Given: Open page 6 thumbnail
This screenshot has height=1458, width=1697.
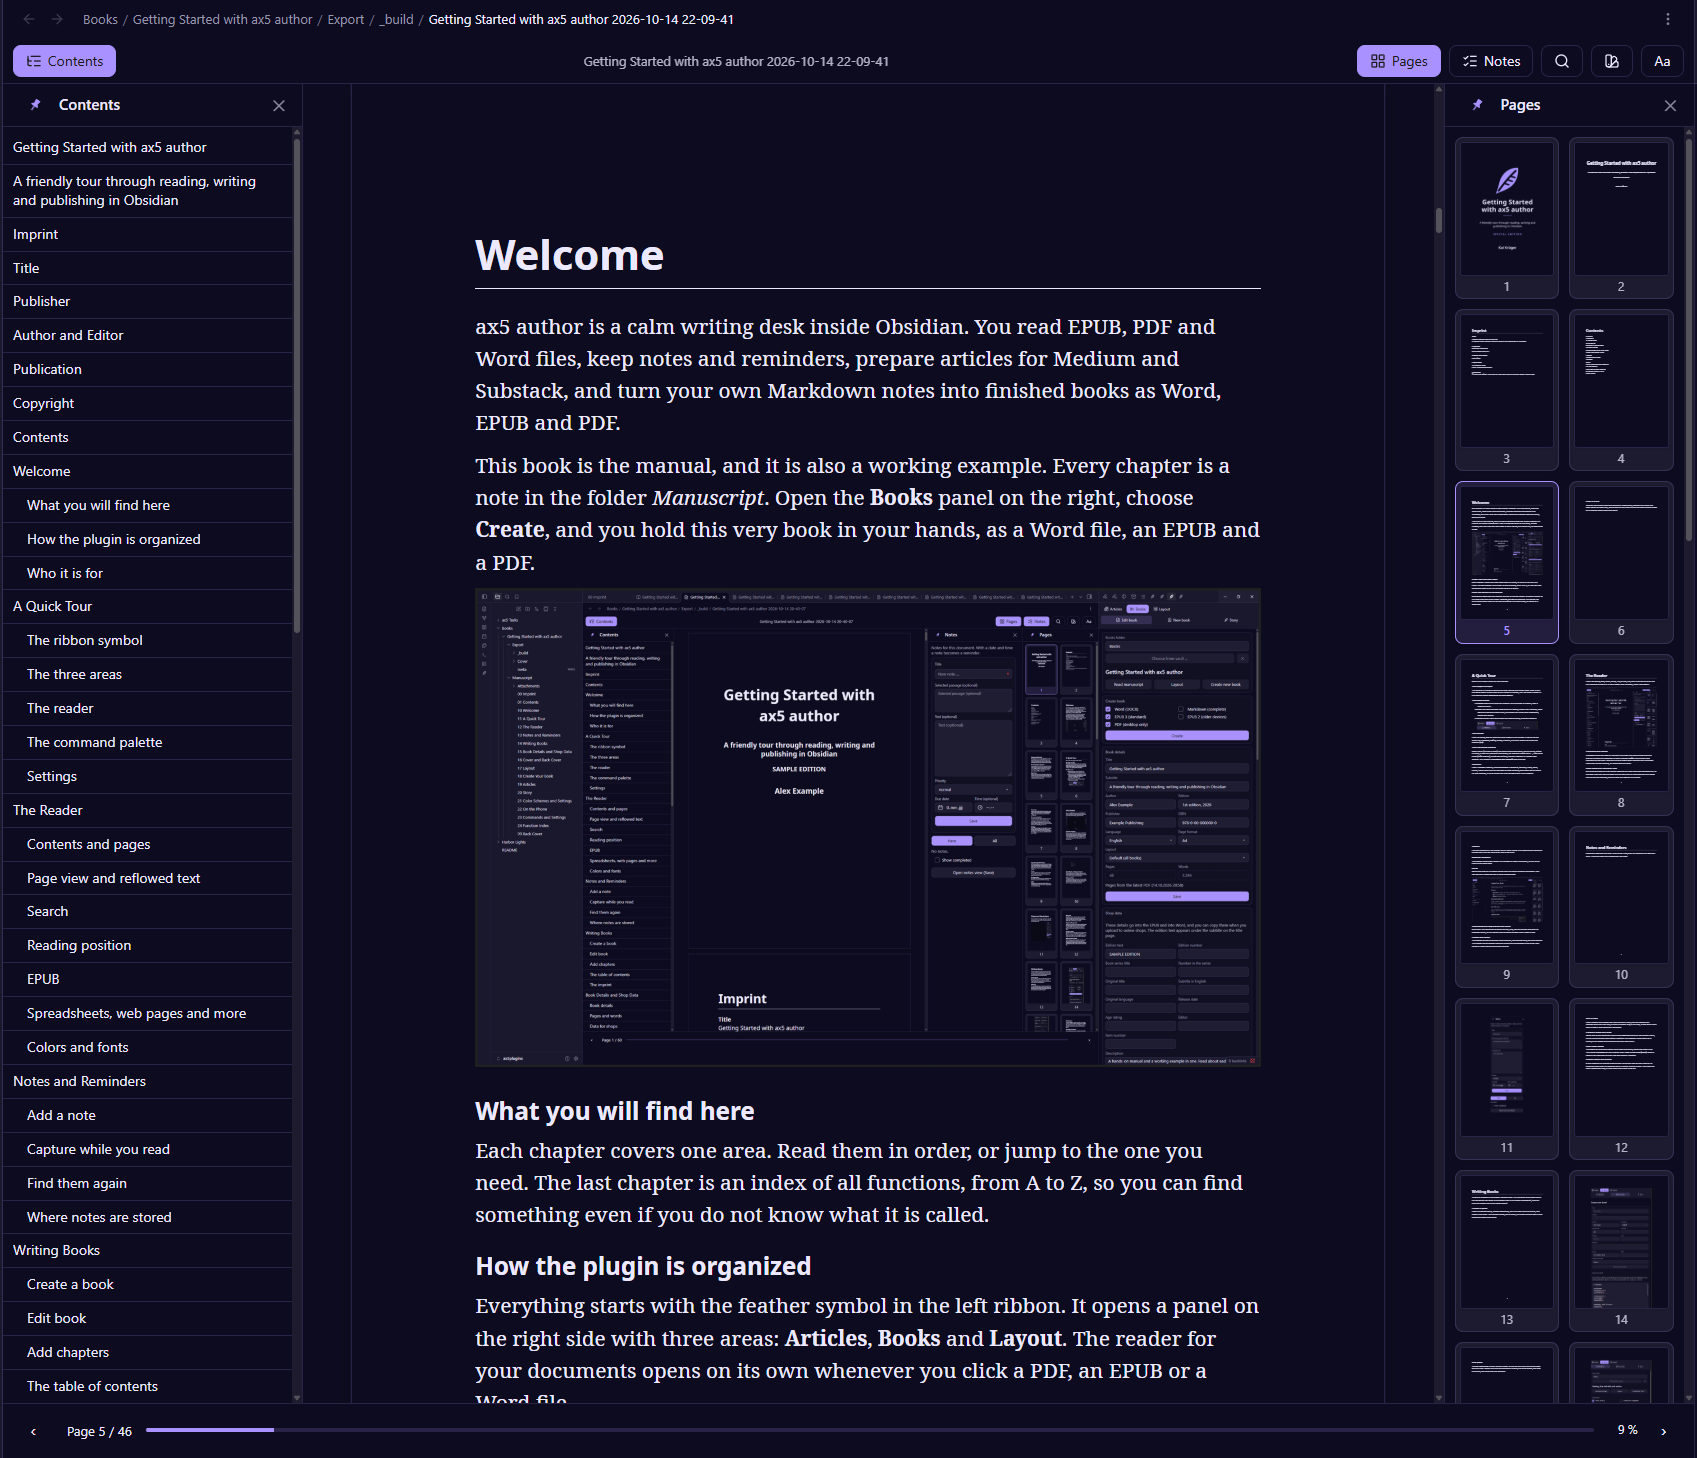Looking at the screenshot, I should coord(1621,562).
